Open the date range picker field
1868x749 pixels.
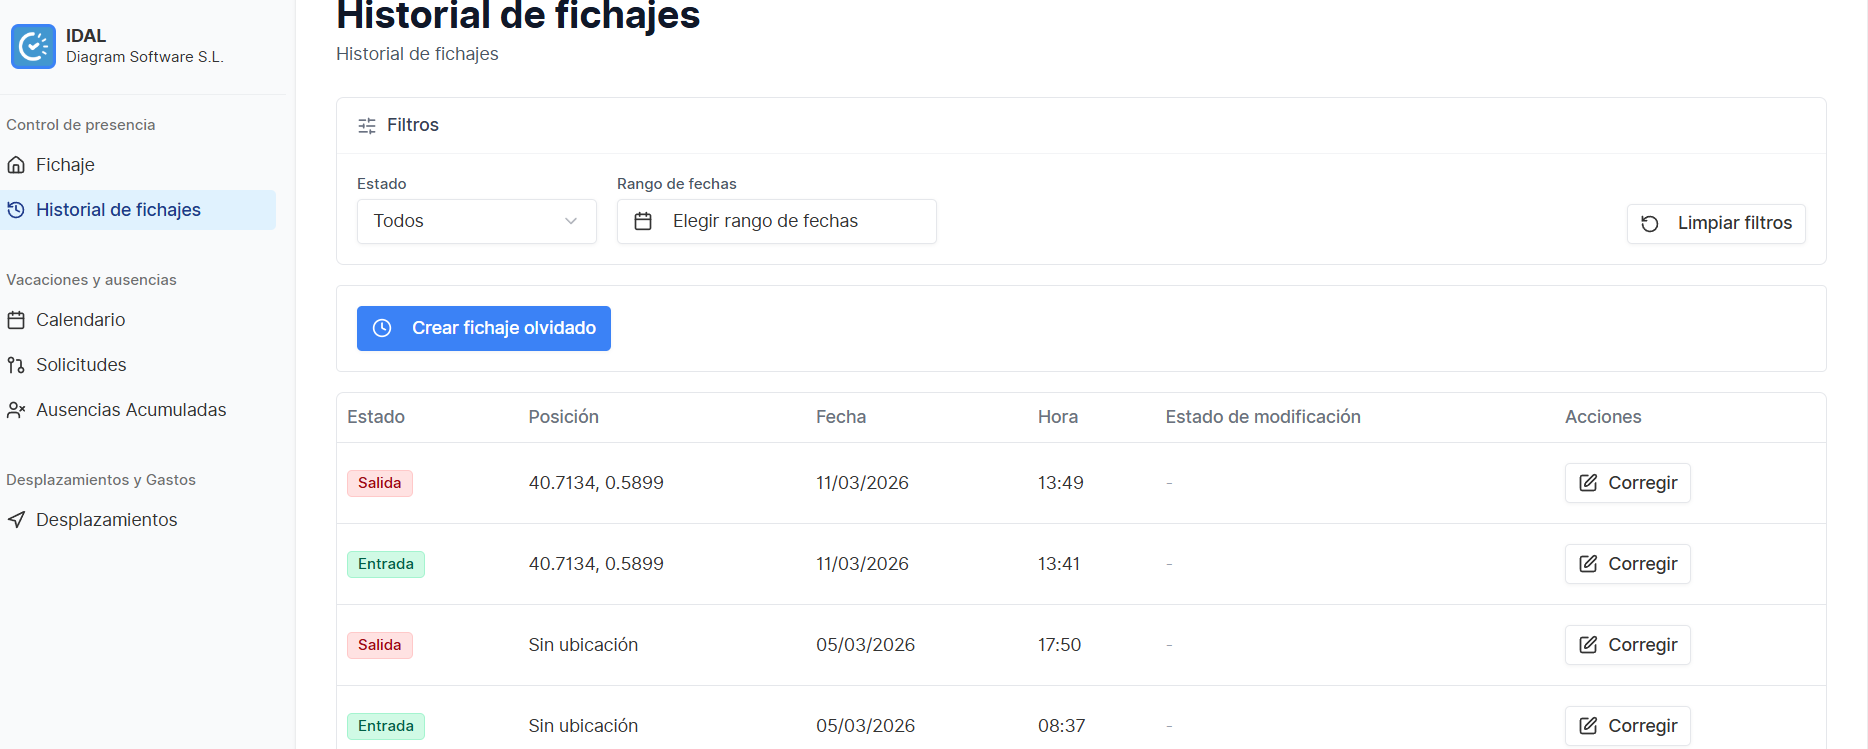click(776, 221)
